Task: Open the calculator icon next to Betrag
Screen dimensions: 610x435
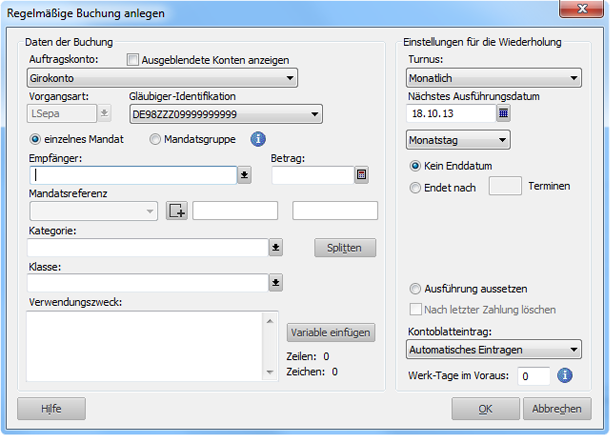Action: [361, 175]
